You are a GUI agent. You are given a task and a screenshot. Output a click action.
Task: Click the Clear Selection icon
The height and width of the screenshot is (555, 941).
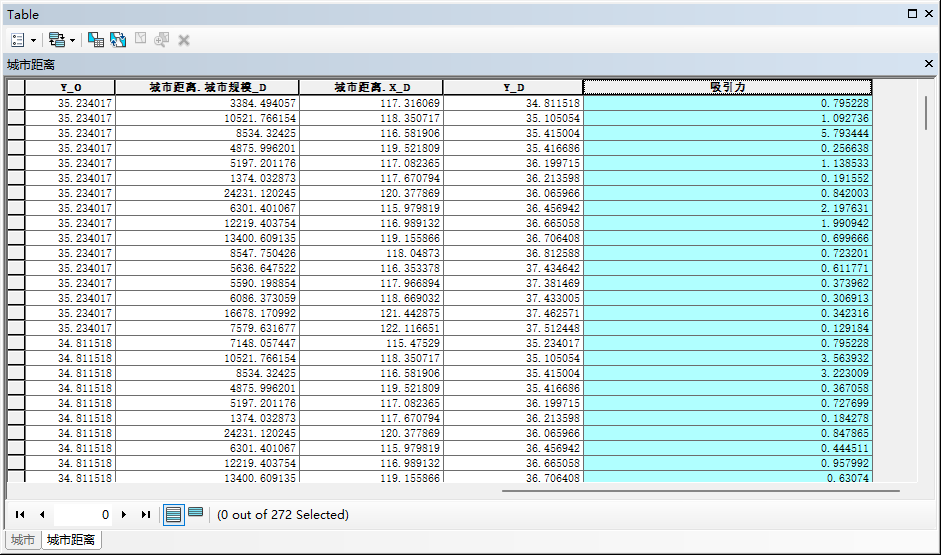140,39
